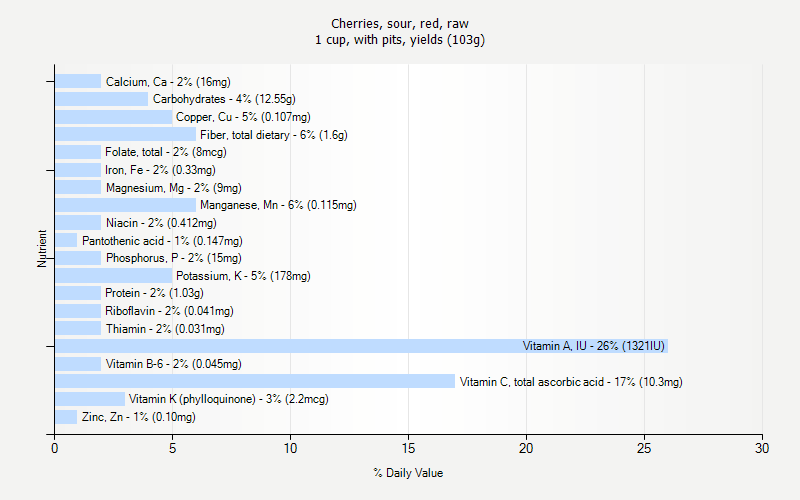
Task: Click the Potassium, K - 5% (178mg) label
Action: click(x=243, y=276)
